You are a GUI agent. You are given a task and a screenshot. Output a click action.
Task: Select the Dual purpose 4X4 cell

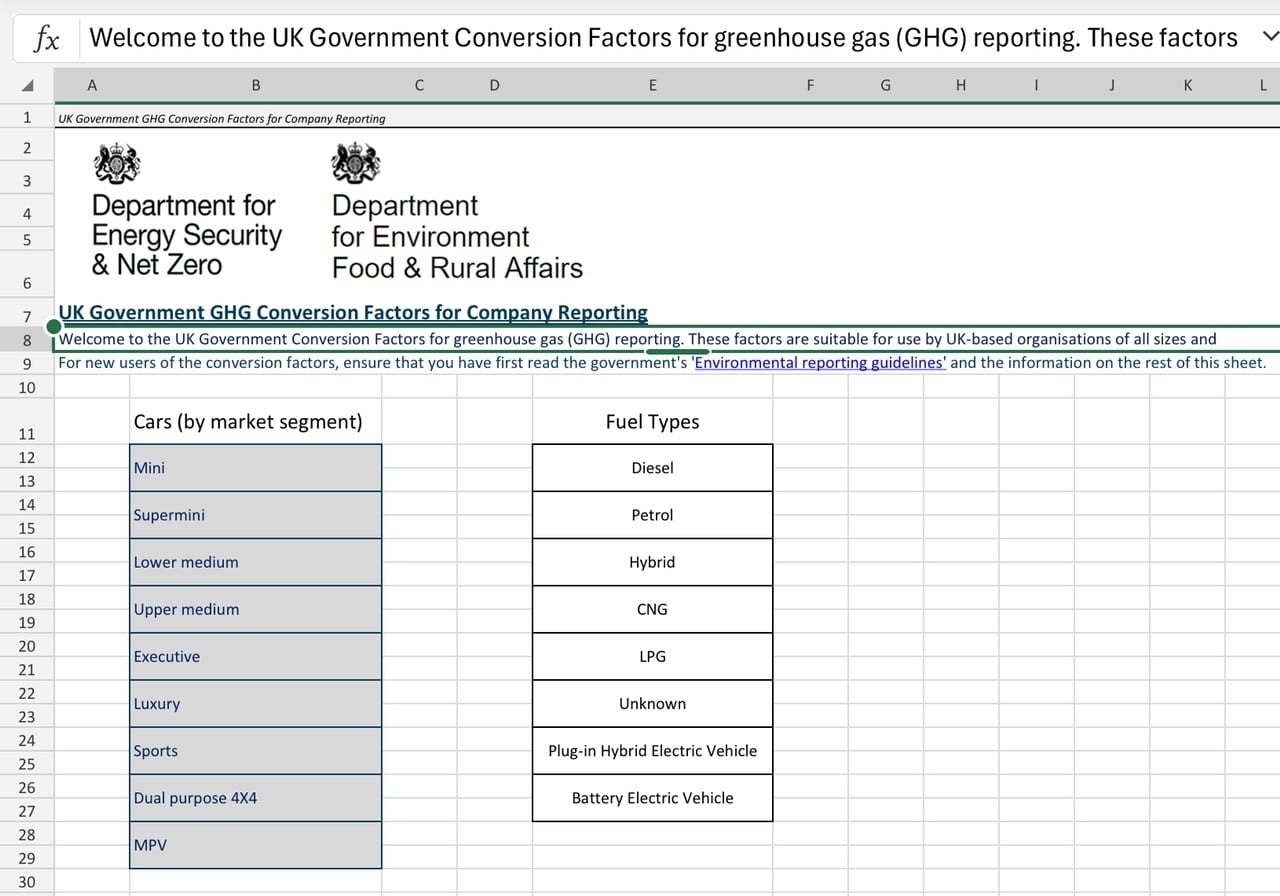pos(256,798)
